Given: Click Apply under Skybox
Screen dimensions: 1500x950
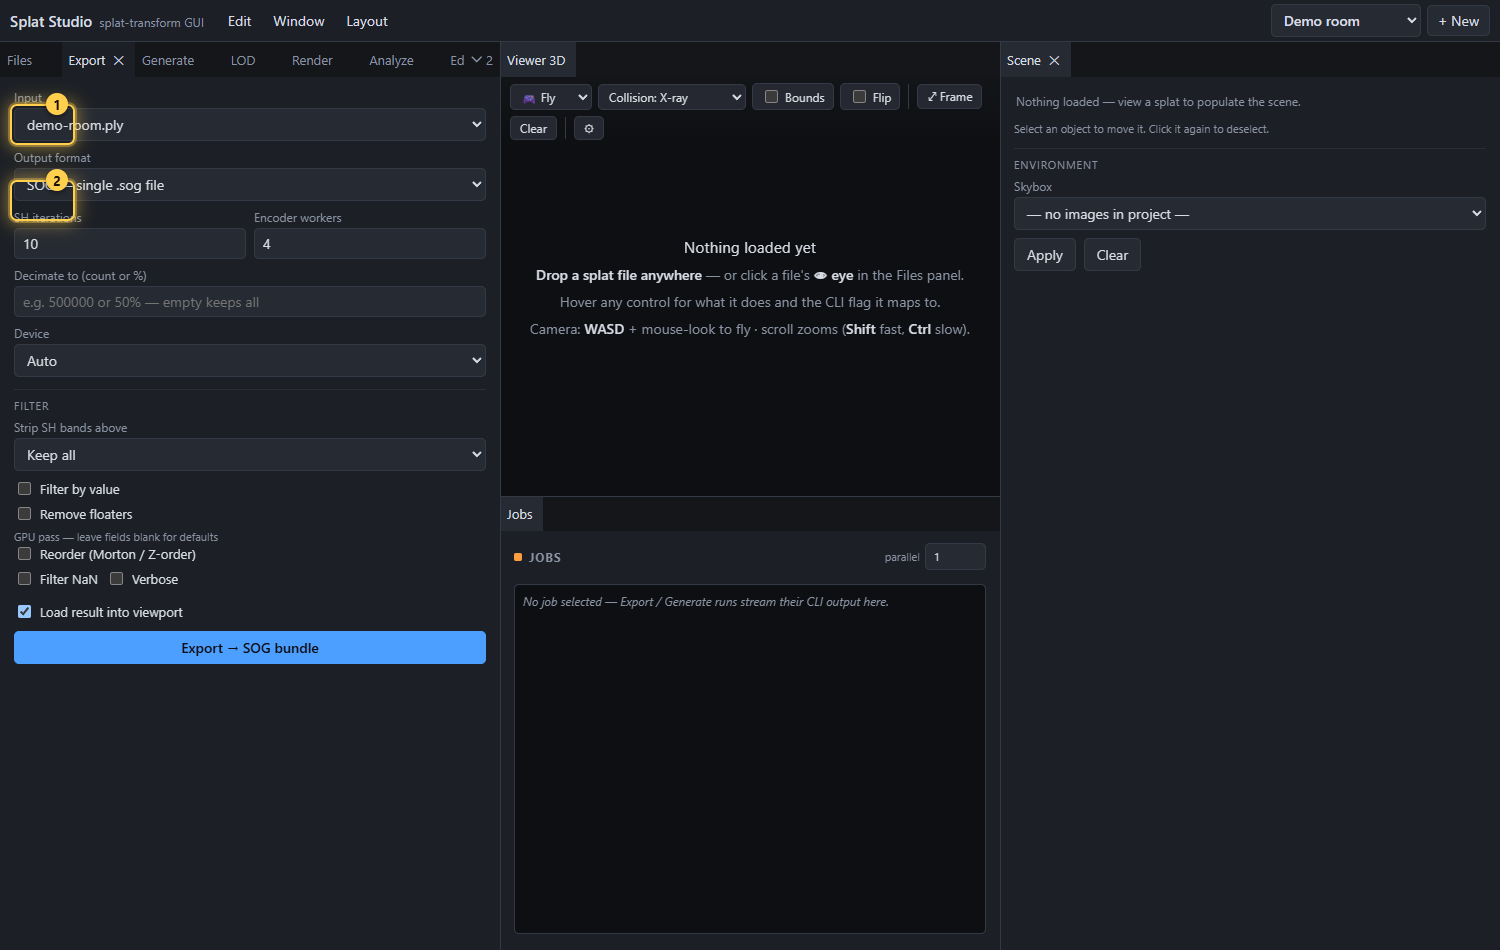Looking at the screenshot, I should tap(1045, 255).
